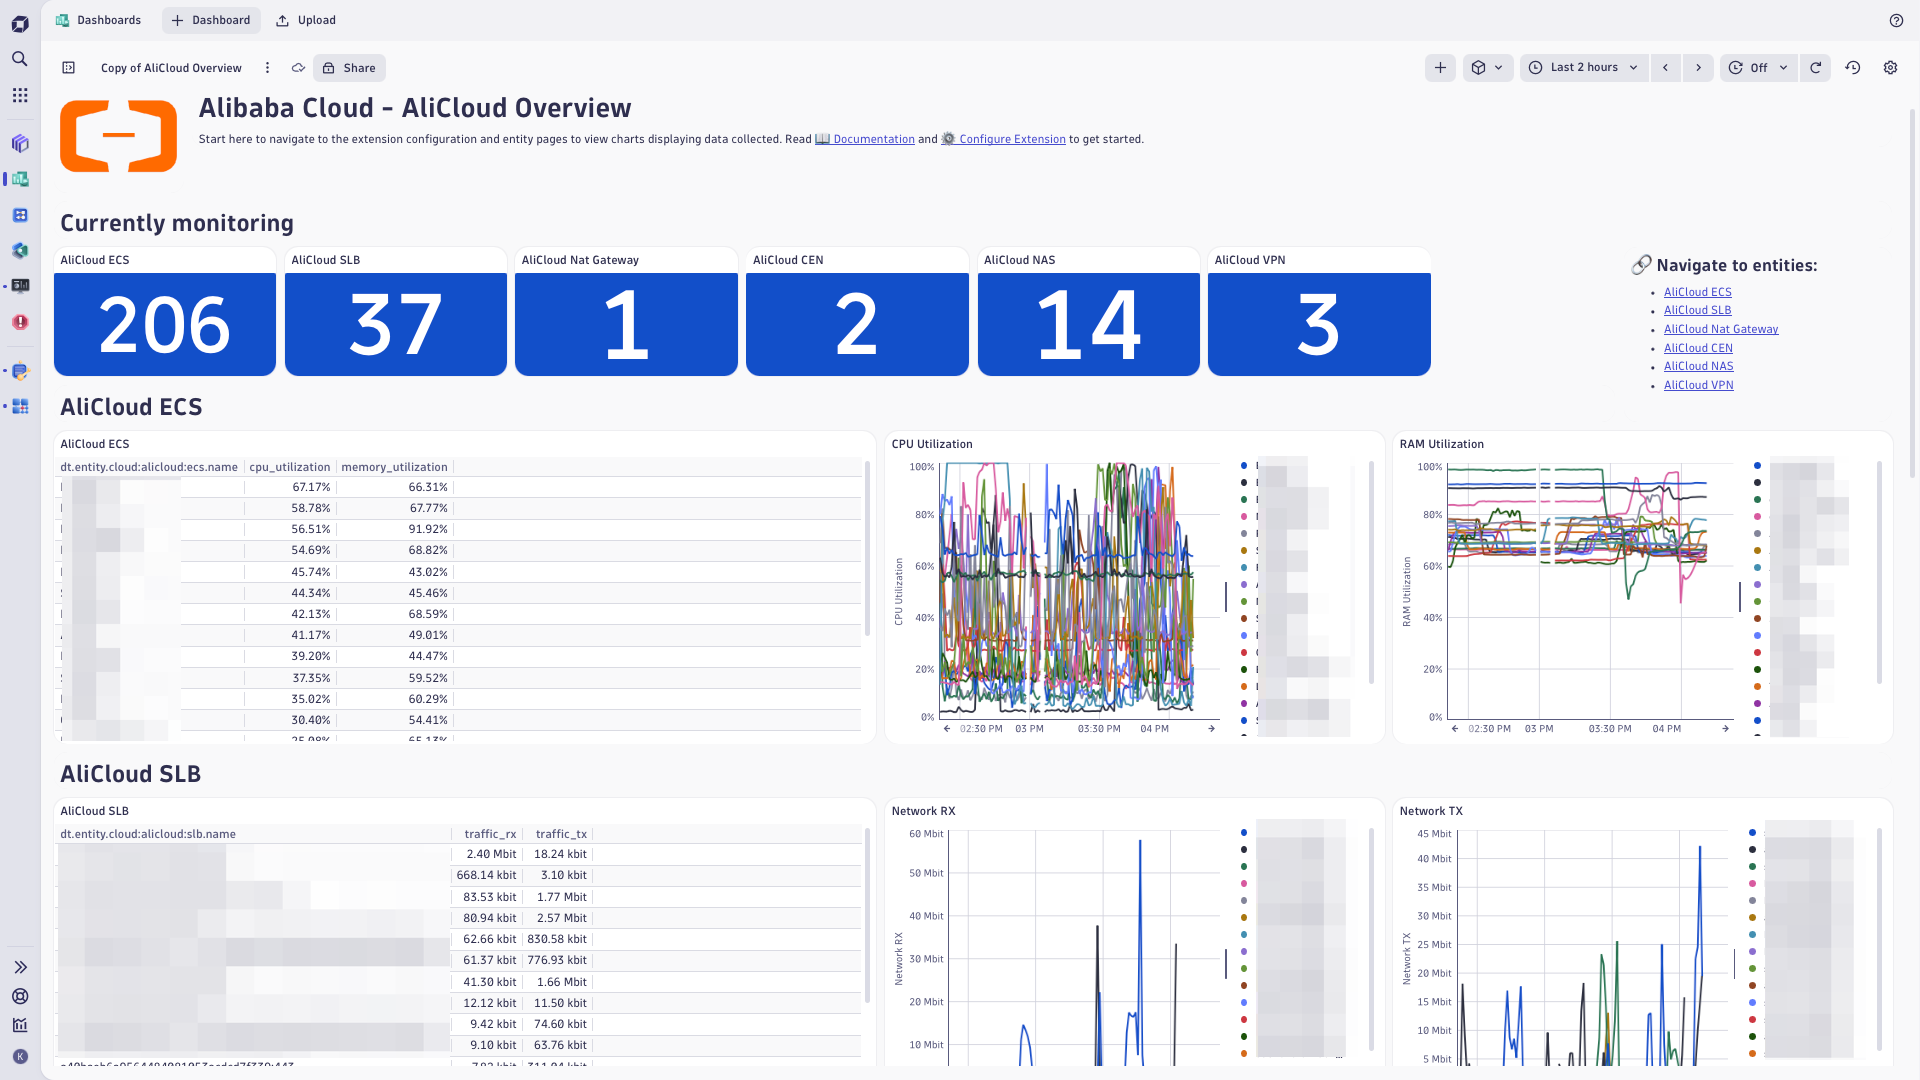Viewport: 1920px width, 1080px height.
Task: Click the Documentation link in the description
Action: (872, 139)
